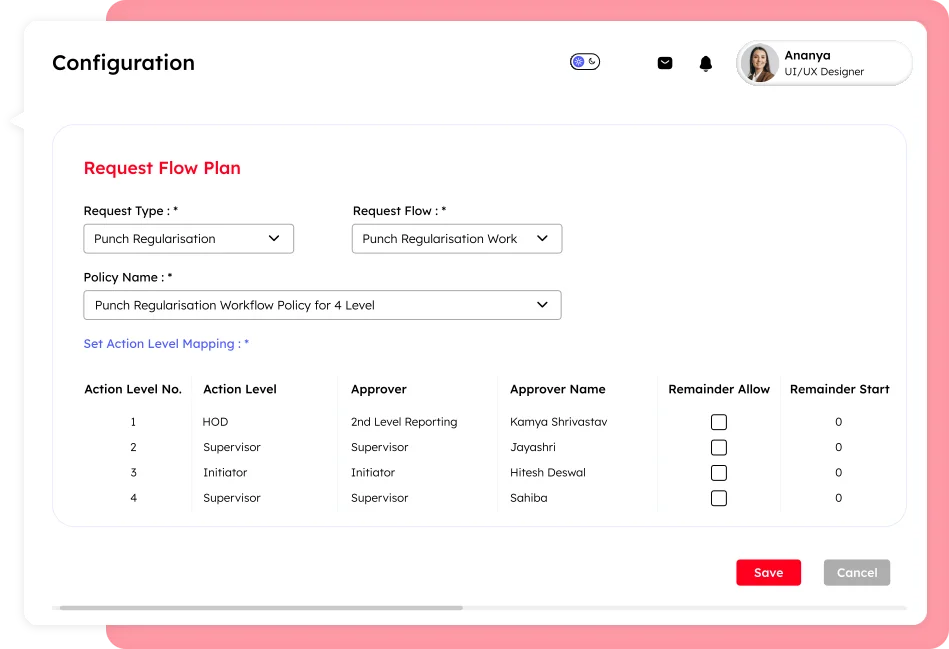Open Set Action Level Mapping link
The image size is (949, 649).
[166, 343]
